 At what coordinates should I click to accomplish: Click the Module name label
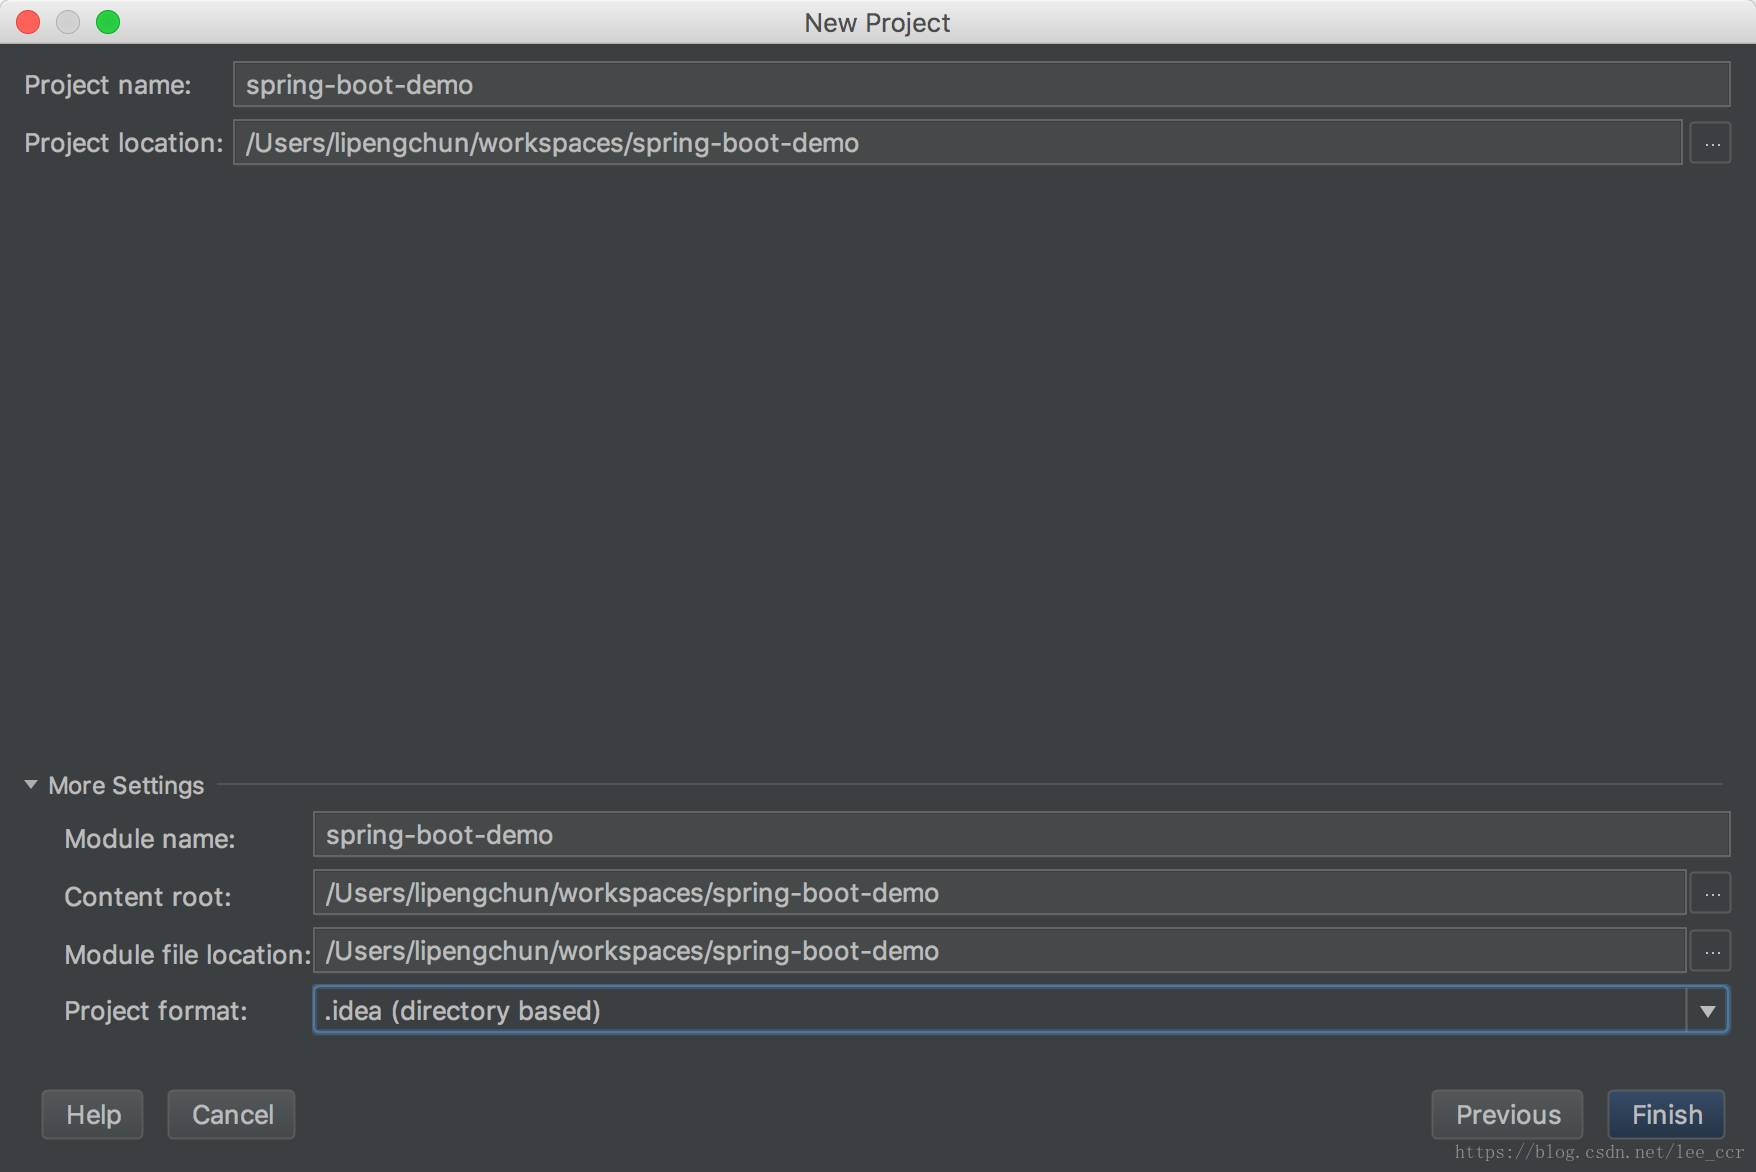click(x=150, y=839)
